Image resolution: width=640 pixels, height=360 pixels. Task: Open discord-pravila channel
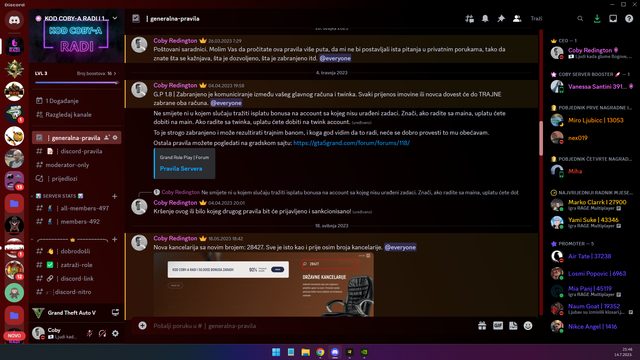76,151
